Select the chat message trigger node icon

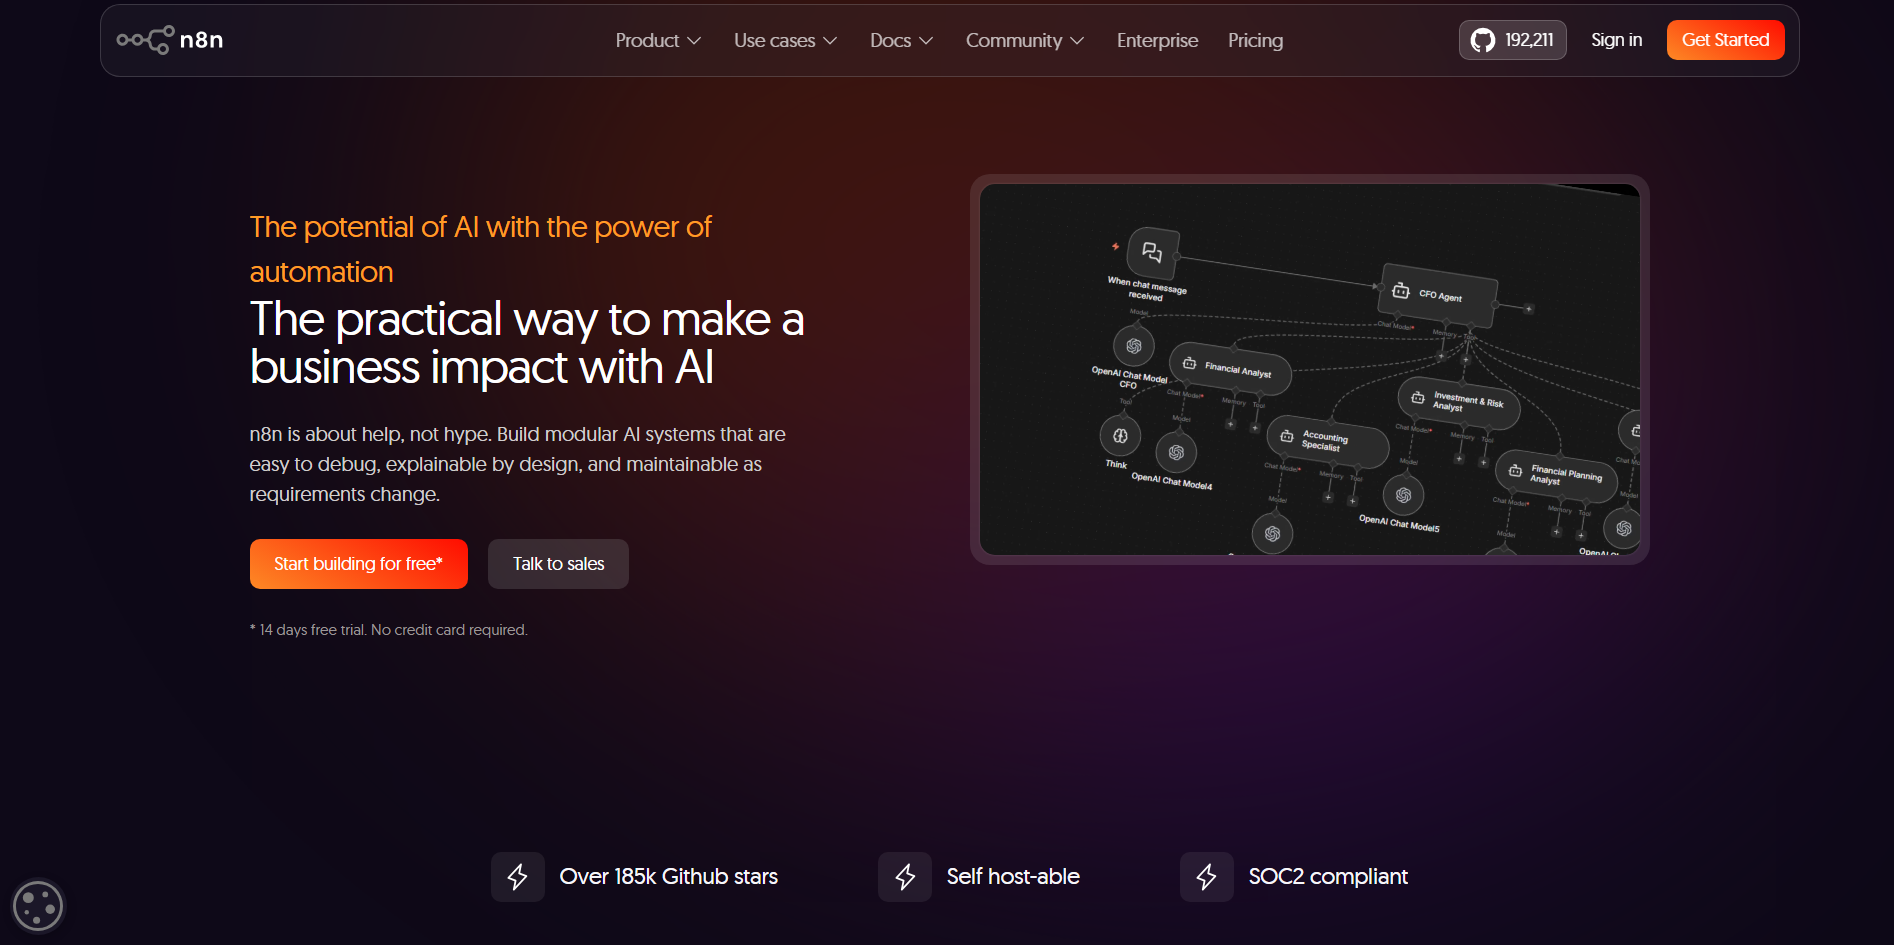pyautogui.click(x=1152, y=252)
